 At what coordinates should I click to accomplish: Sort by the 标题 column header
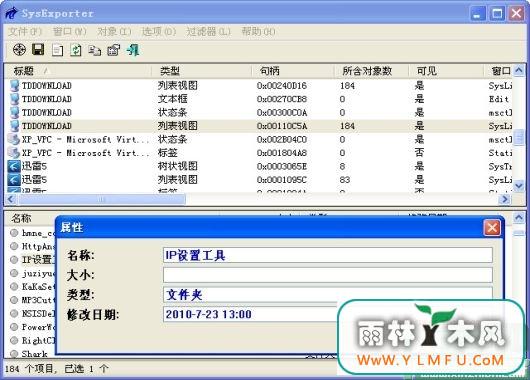point(78,71)
